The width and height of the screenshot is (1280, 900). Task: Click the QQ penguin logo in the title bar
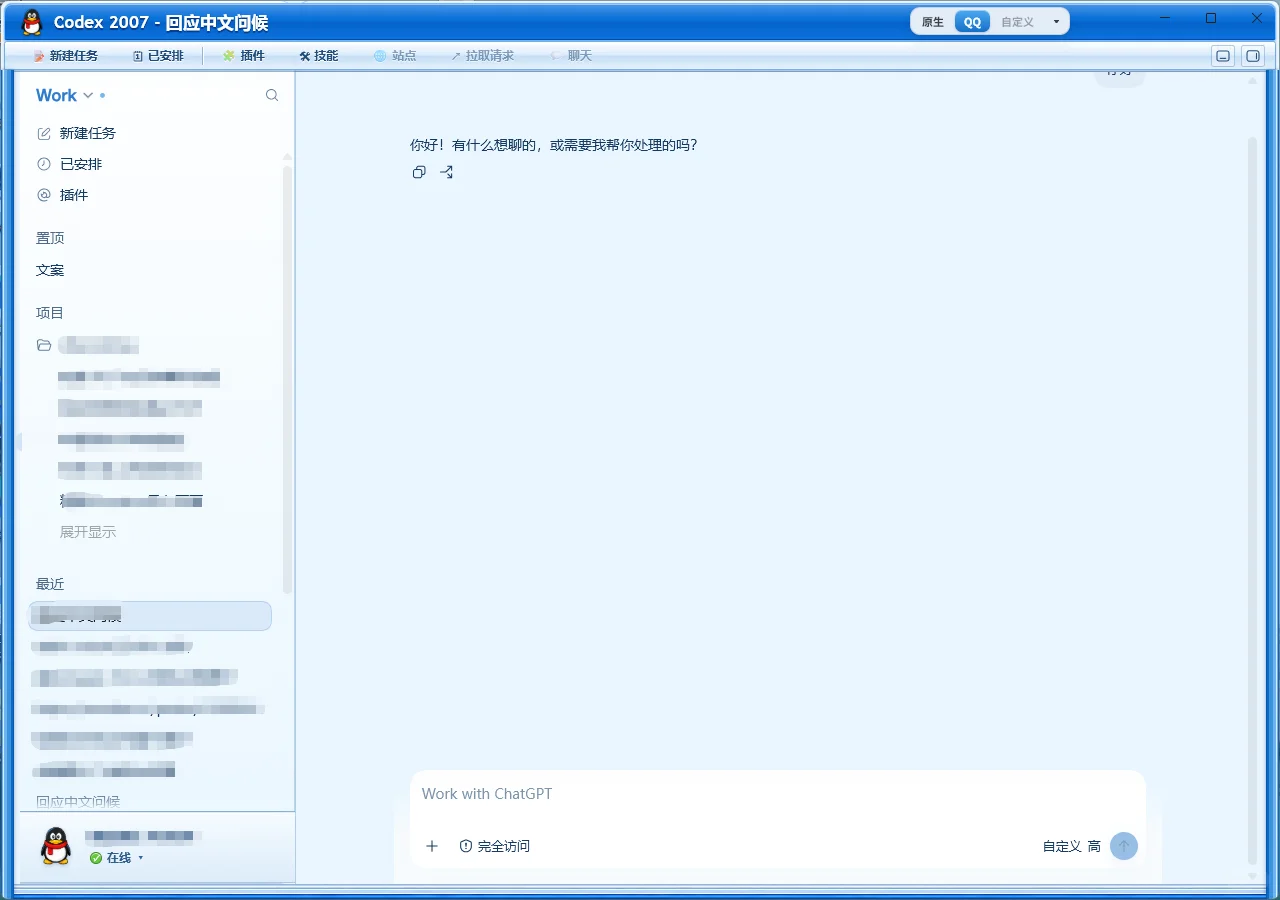[32, 22]
